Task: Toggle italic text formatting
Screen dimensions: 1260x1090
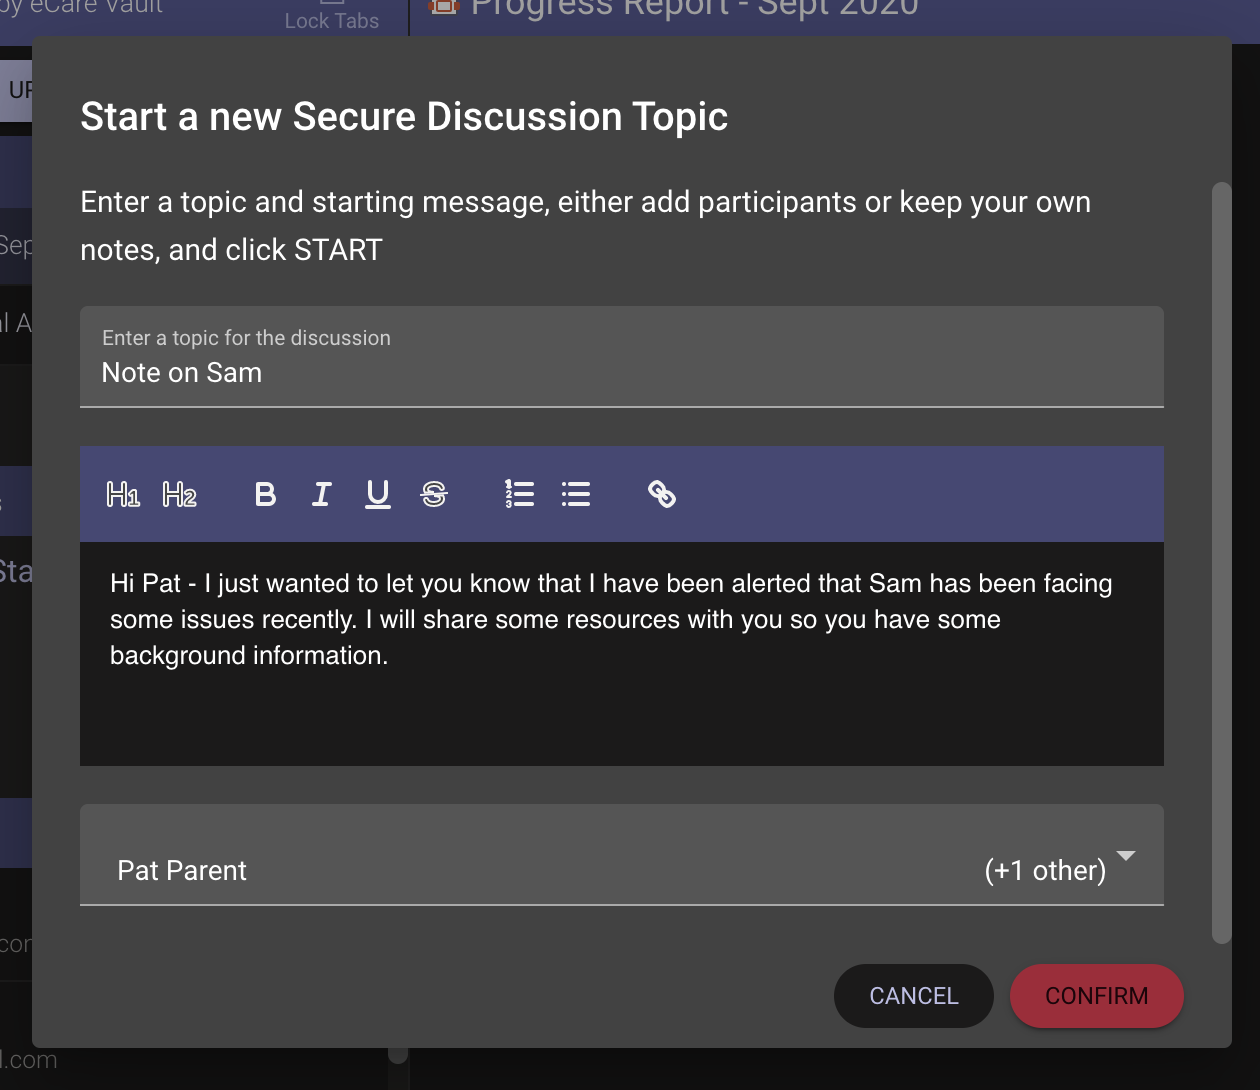Action: (321, 494)
